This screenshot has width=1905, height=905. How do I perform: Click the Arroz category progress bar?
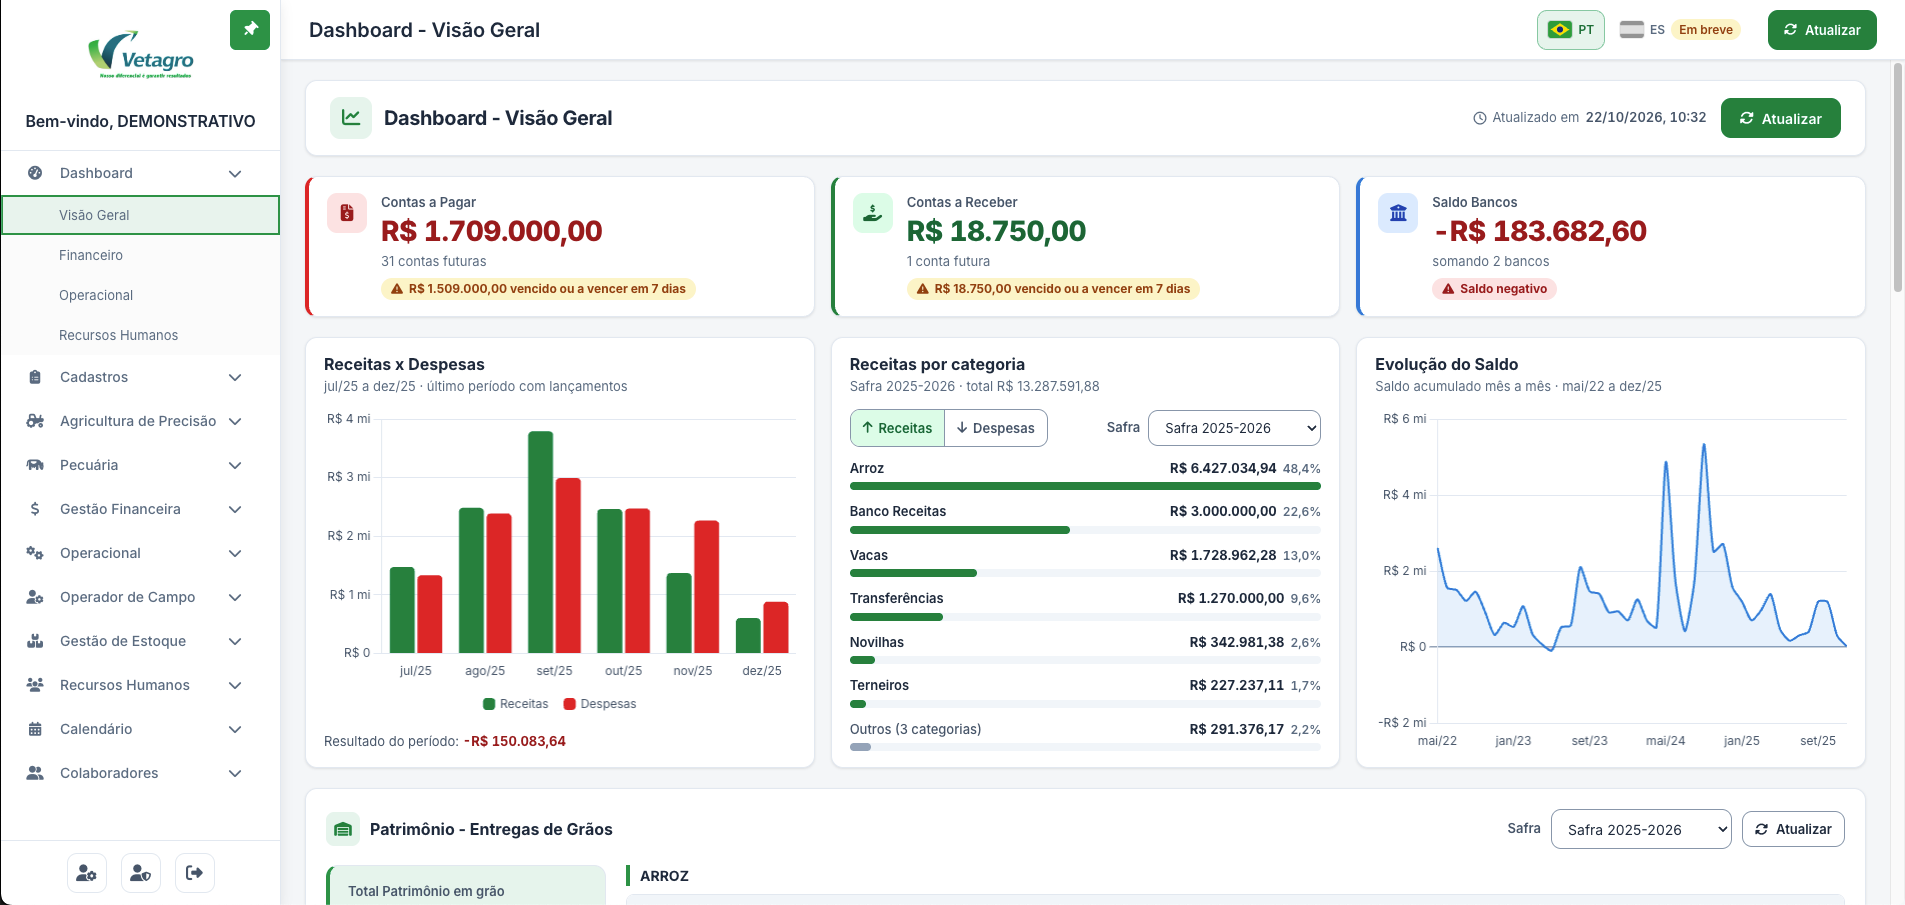(1085, 486)
